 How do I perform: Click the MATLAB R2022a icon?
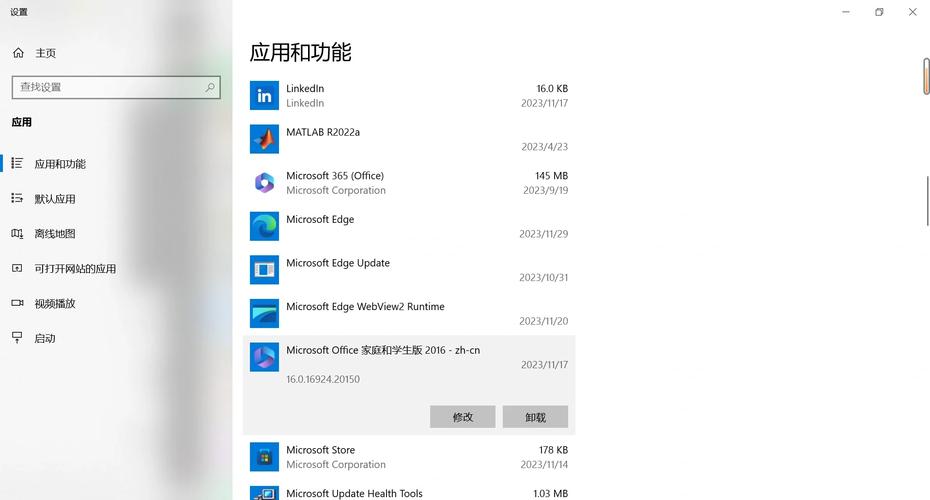click(264, 139)
